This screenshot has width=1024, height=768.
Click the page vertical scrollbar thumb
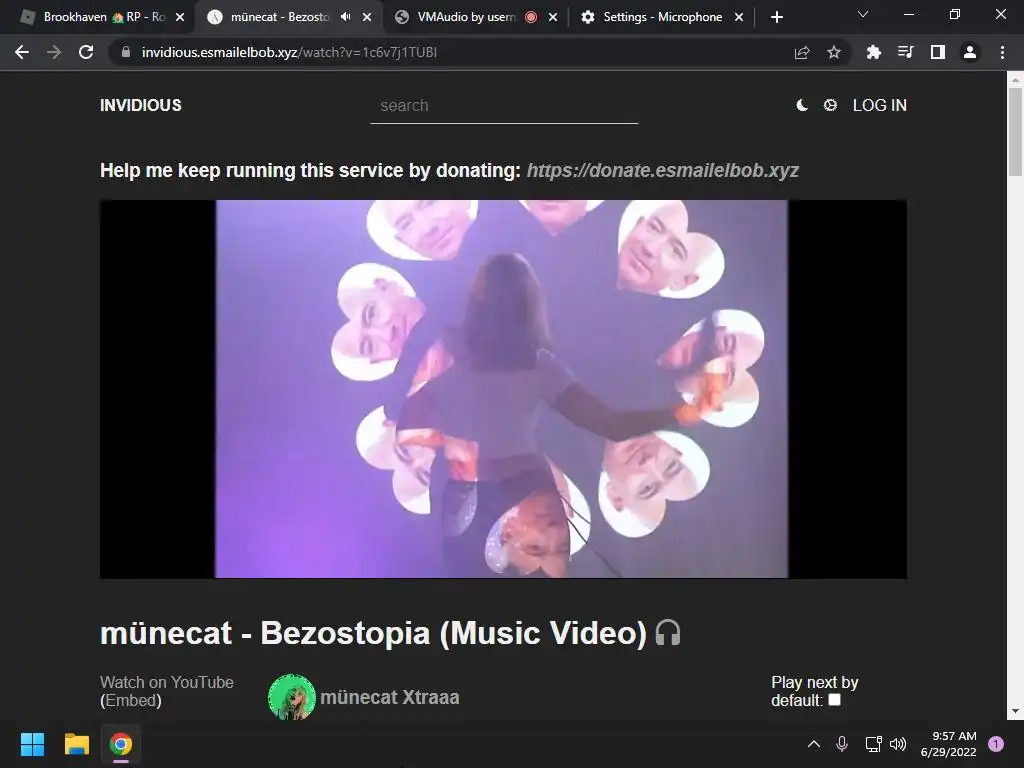[1015, 131]
